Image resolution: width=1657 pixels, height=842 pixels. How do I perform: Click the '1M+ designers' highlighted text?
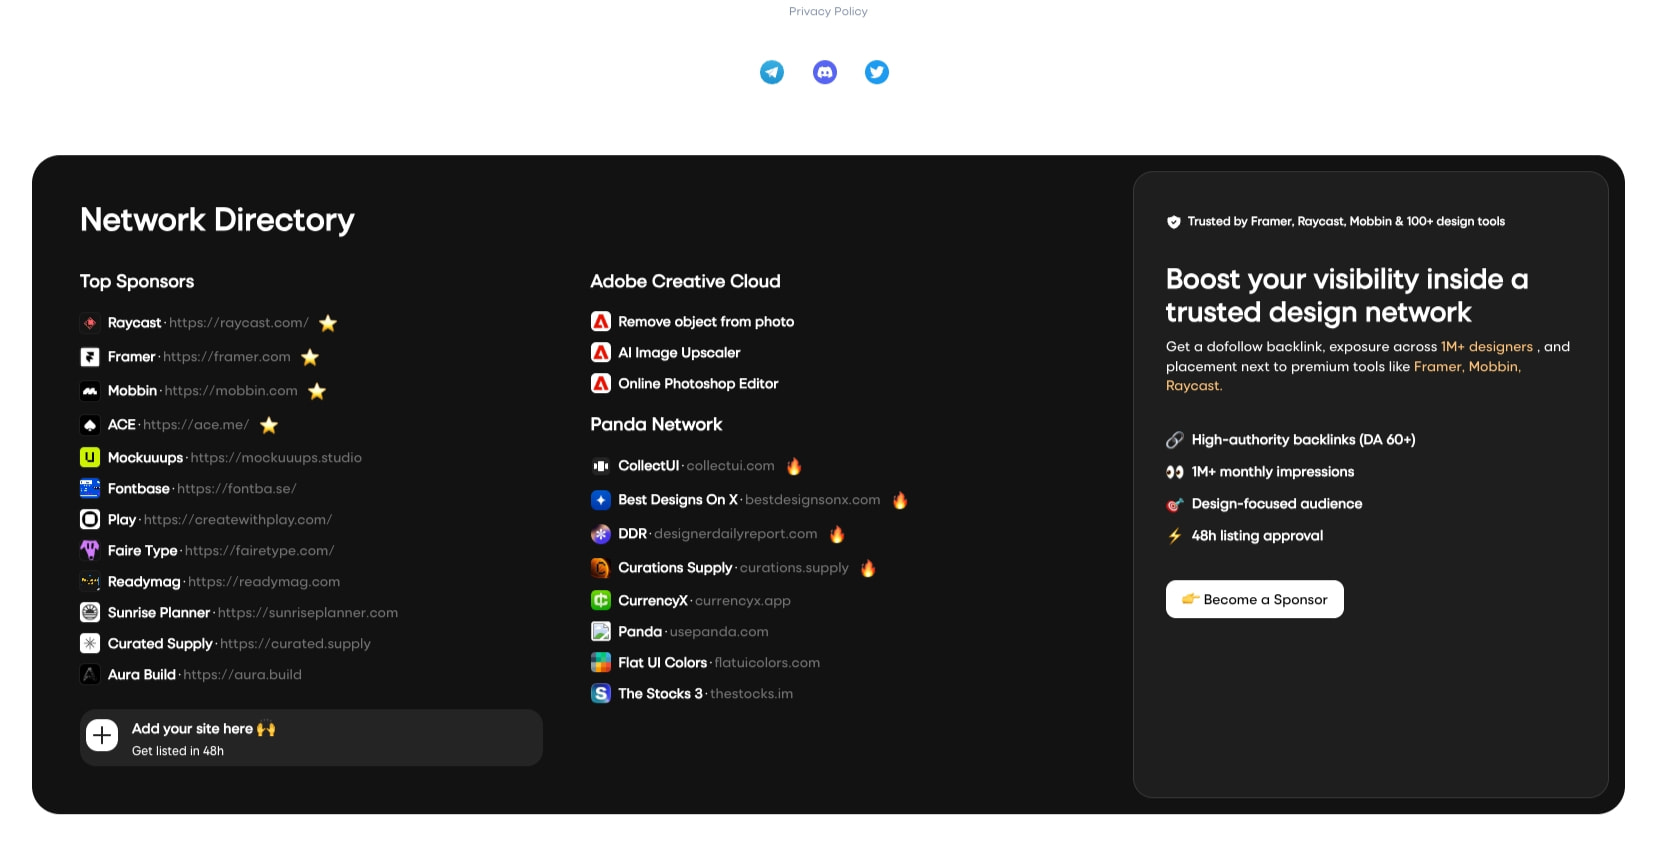click(1486, 347)
